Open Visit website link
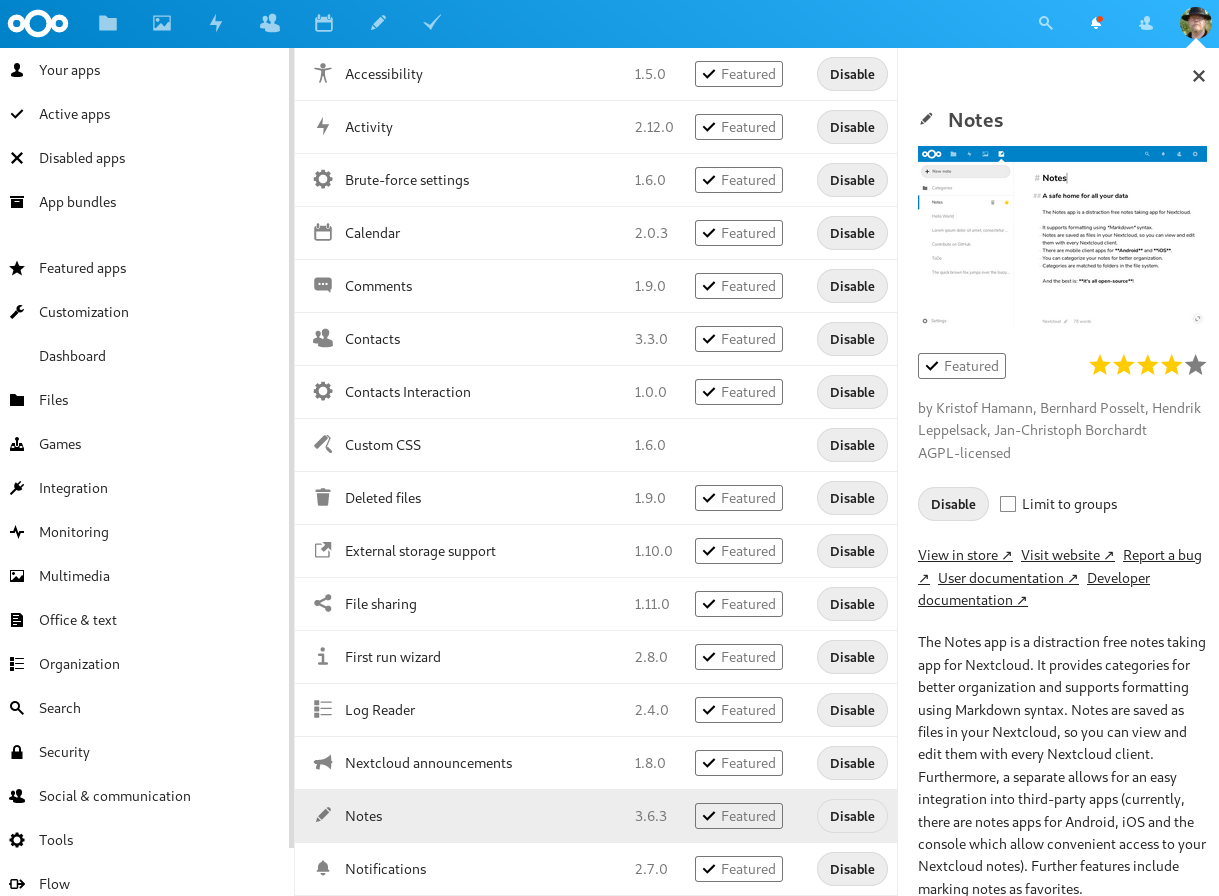This screenshot has height=896, width=1219. click(1067, 555)
